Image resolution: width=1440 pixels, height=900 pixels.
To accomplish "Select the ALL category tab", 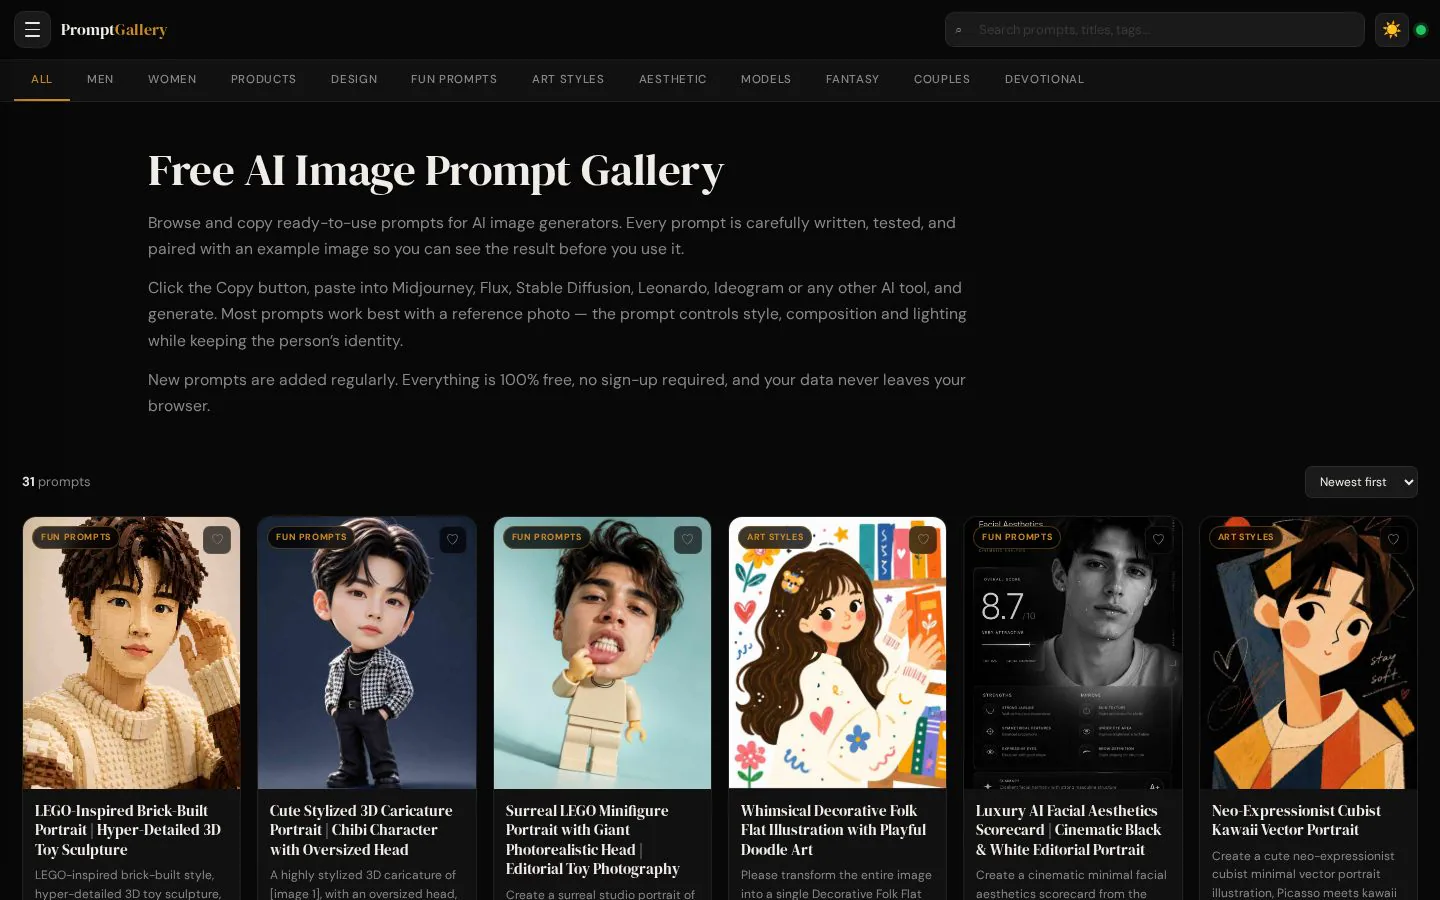I will click(x=42, y=79).
